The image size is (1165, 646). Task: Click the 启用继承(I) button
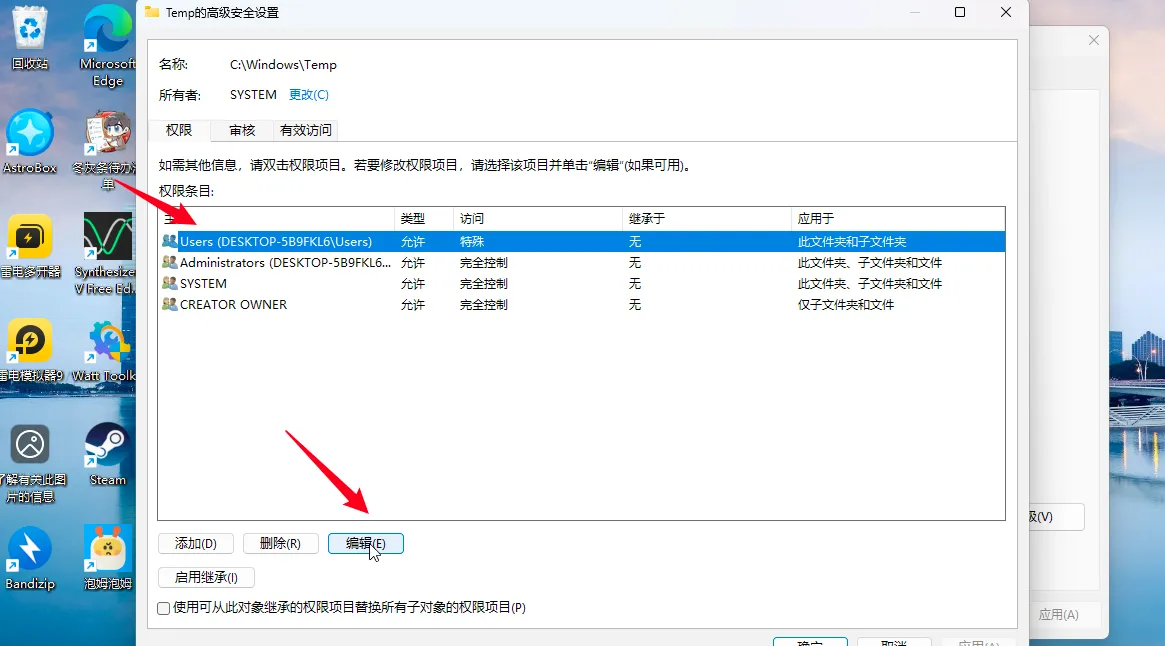click(206, 577)
